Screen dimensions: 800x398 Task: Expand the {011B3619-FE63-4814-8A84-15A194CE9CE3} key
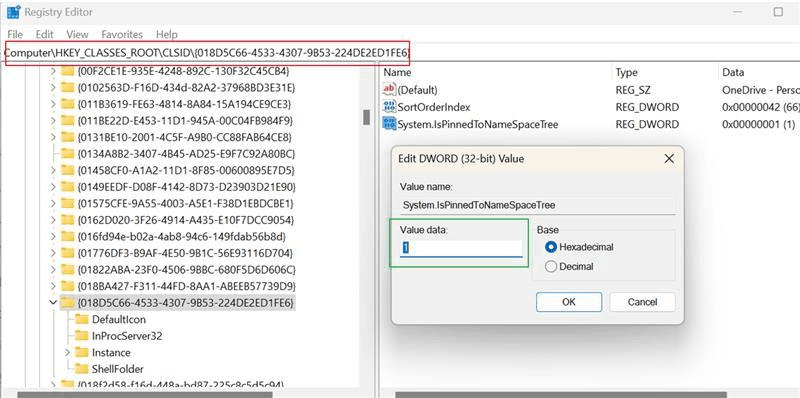53,104
